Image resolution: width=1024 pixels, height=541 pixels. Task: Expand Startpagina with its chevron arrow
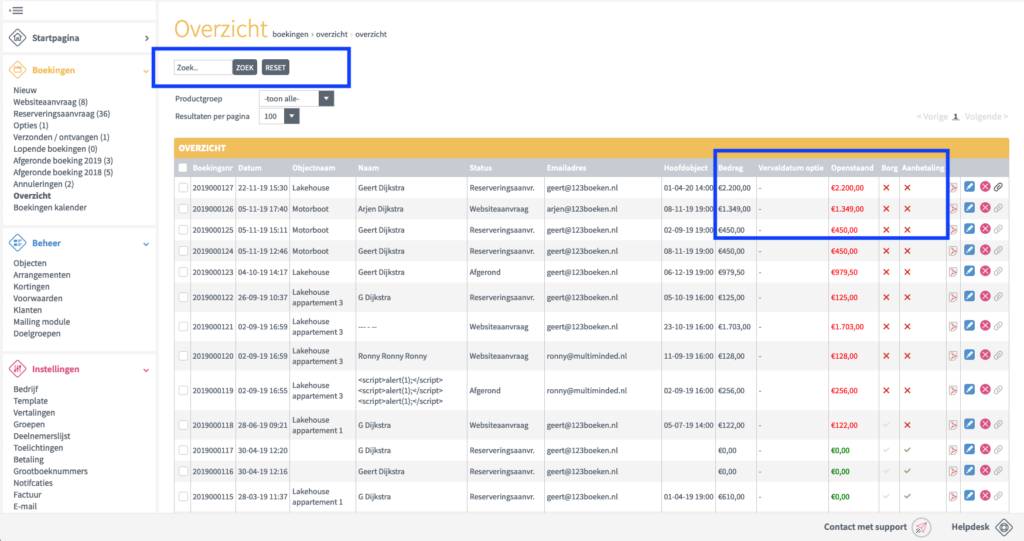147,39
